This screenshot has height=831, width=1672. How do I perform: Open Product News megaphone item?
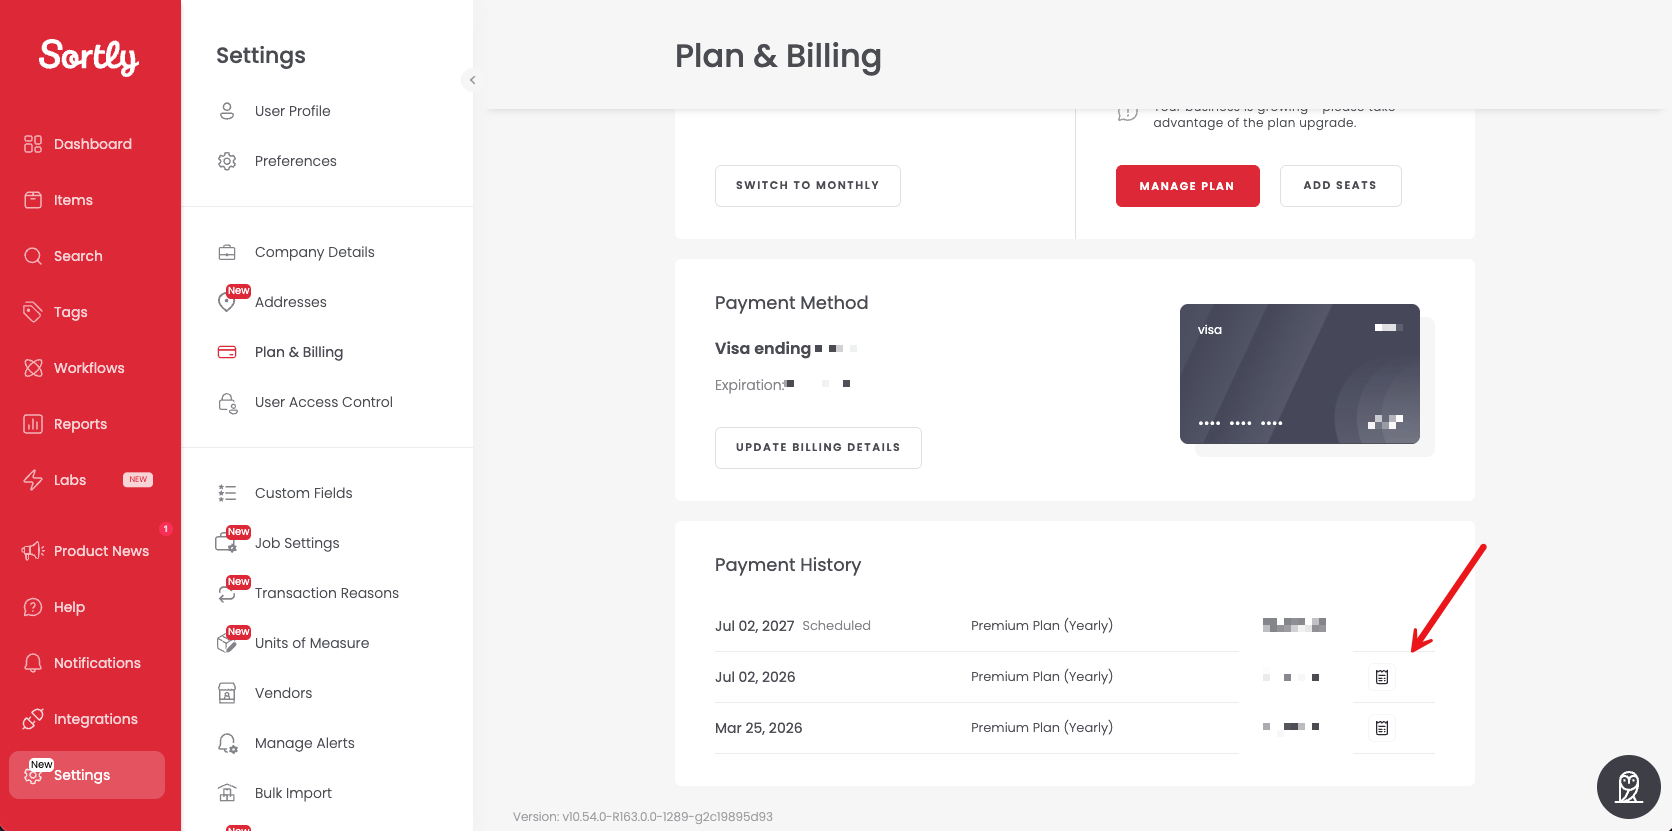(87, 551)
